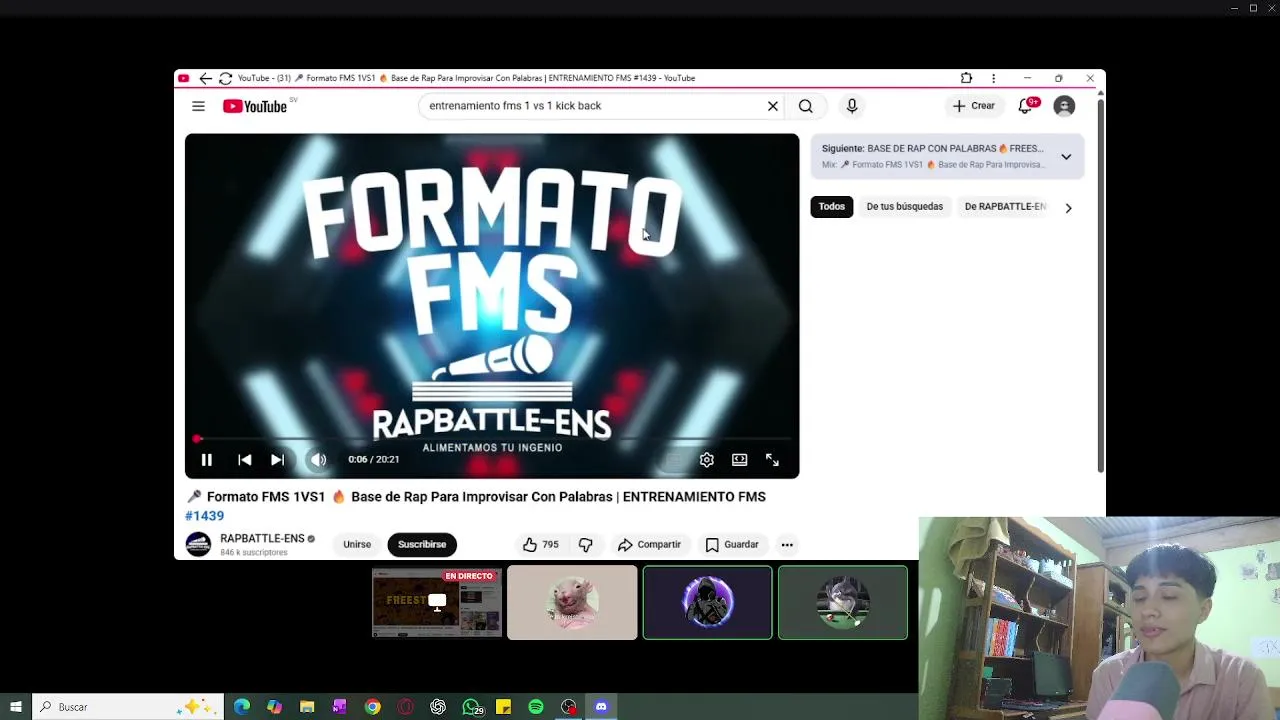This screenshot has height=720, width=1280.
Task: Open RAPBATTLE-ENS channel name link
Action: pyautogui.click(x=262, y=539)
